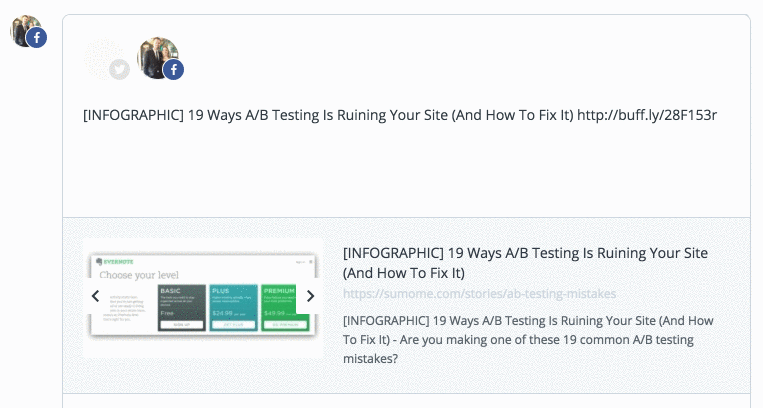The width and height of the screenshot is (763, 408).
Task: Click the Evernote pricing preview thumbnail
Action: tap(203, 298)
